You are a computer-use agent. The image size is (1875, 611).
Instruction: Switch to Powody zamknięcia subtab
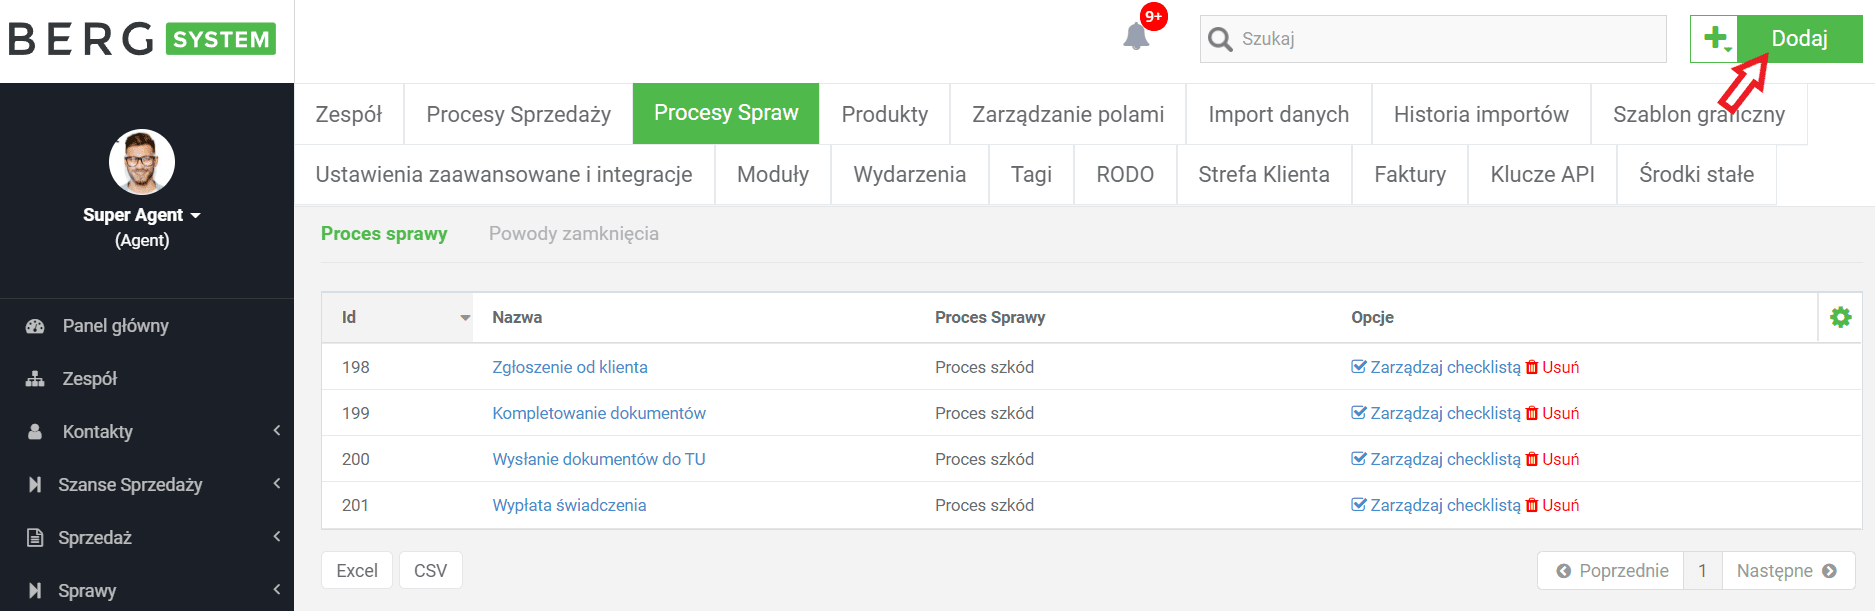click(x=574, y=233)
